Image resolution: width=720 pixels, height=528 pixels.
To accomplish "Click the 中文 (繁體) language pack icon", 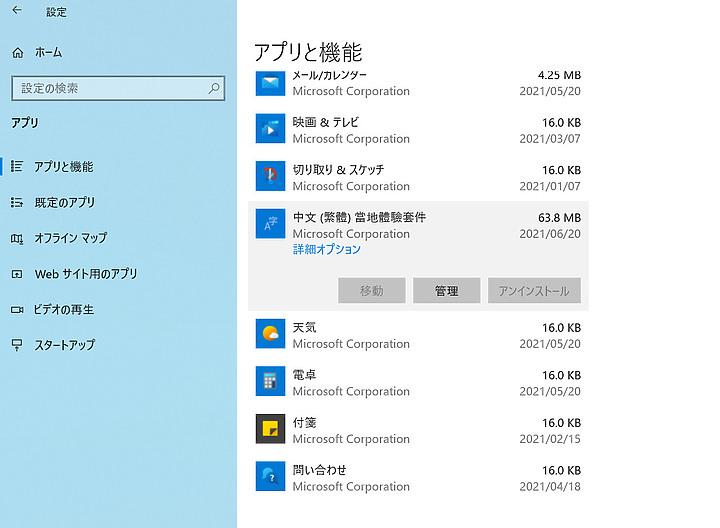I will tap(270, 224).
